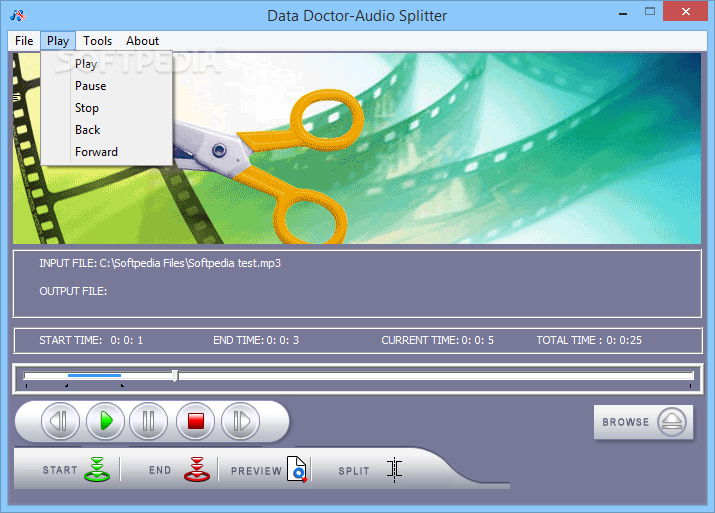The image size is (715, 513).
Task: Click the green play round button
Action: 105,421
